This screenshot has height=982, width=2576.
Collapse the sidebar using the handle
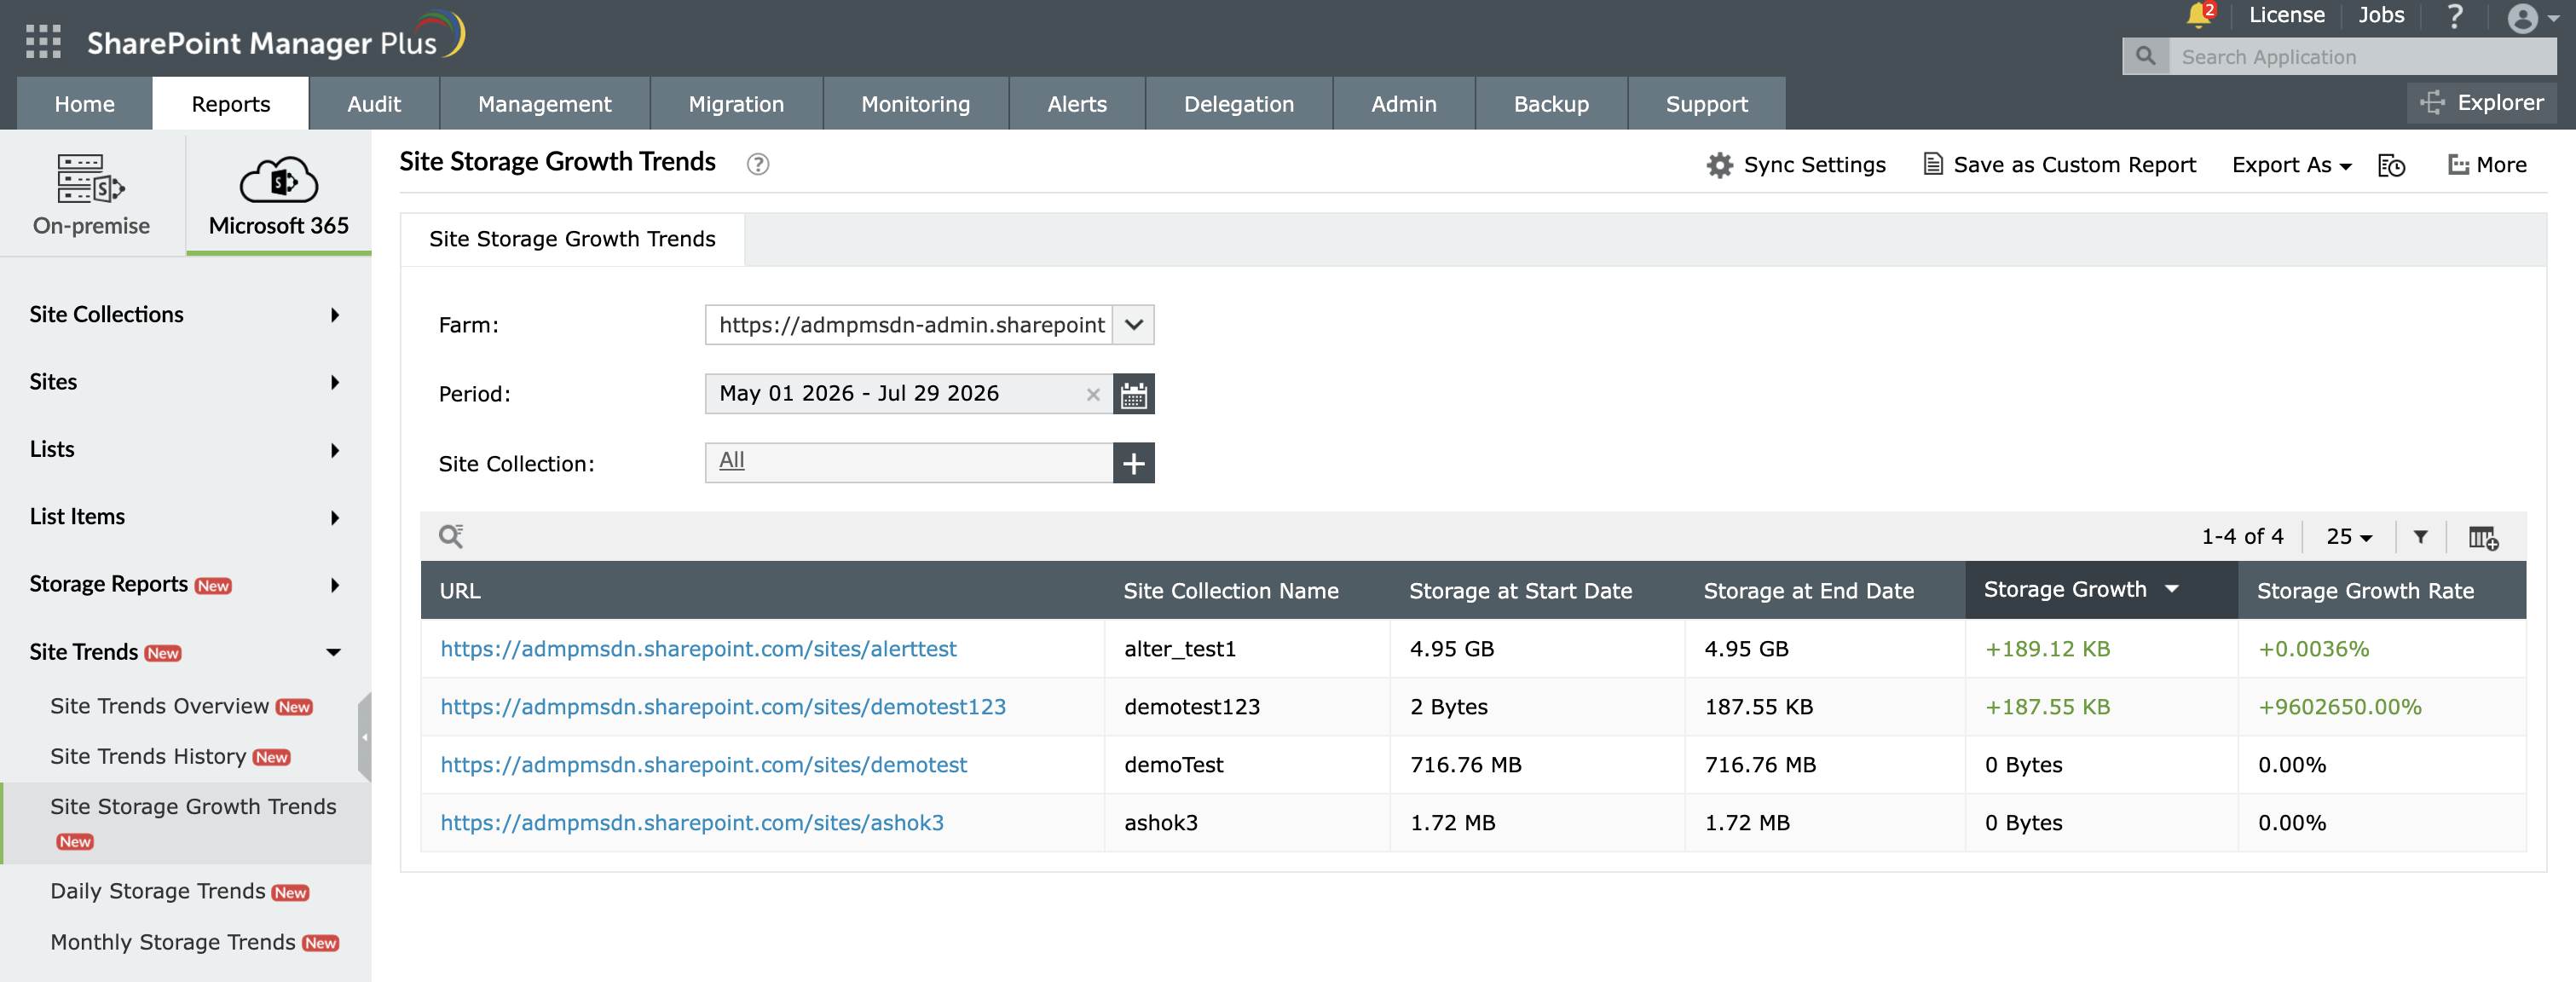click(365, 737)
